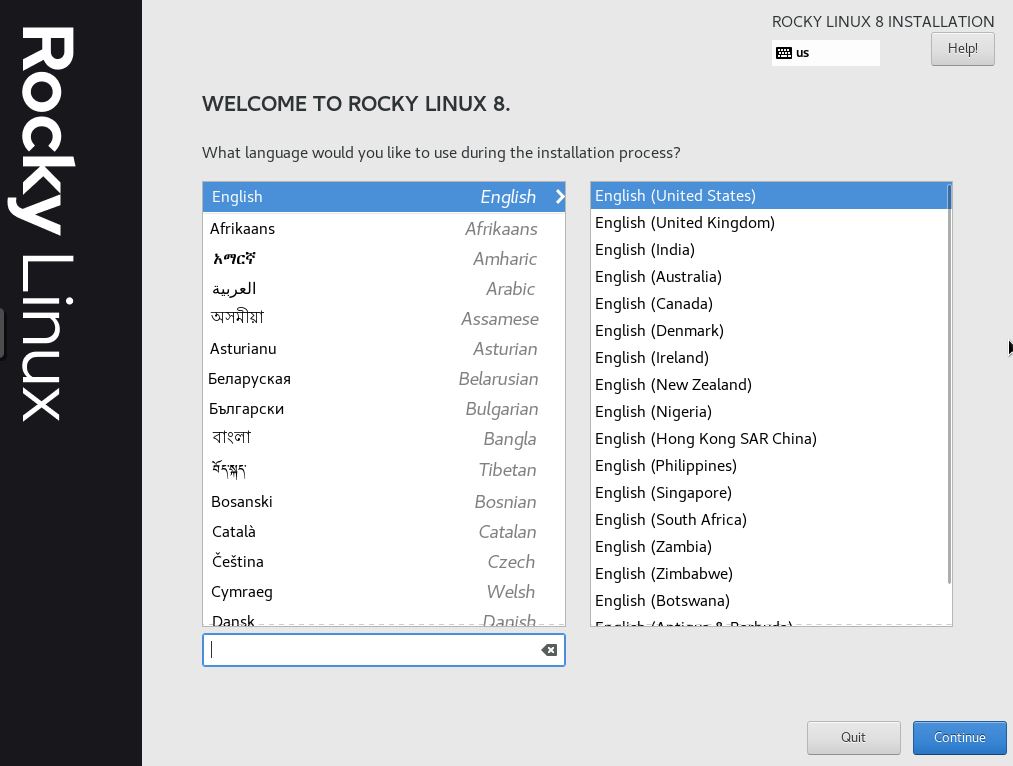
Task: Select Afrikaans from the language list
Action: click(383, 229)
